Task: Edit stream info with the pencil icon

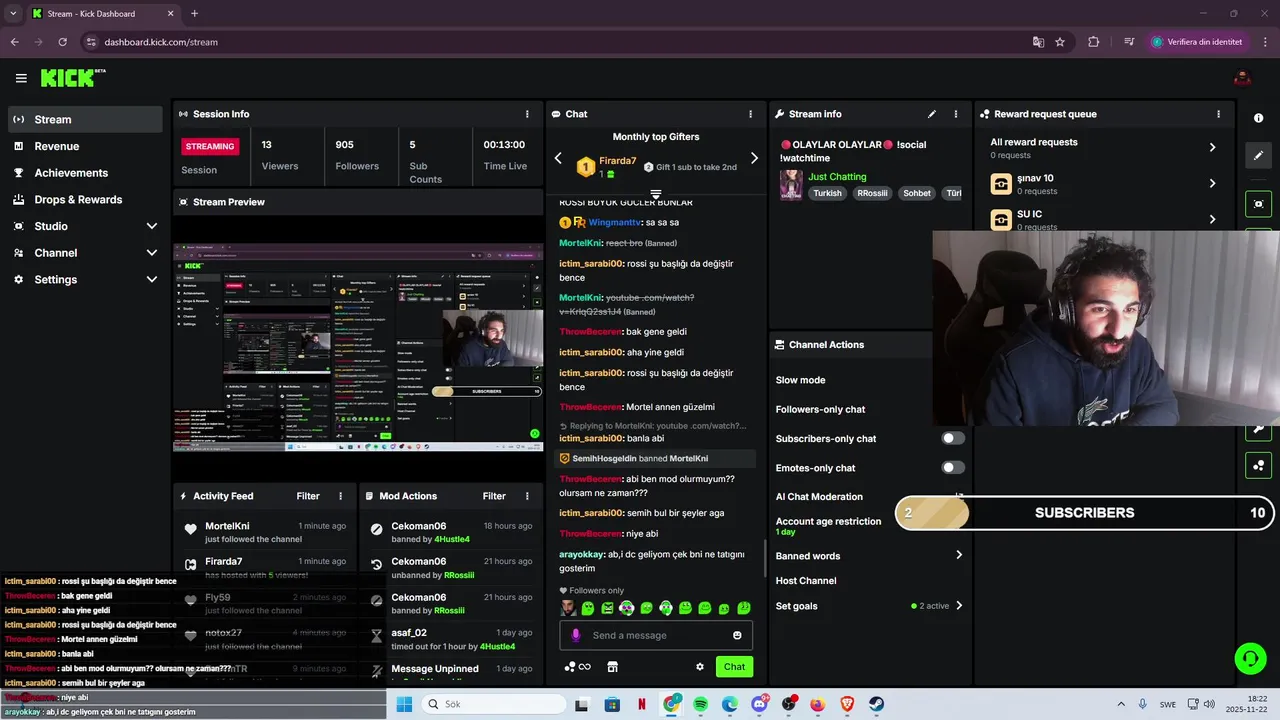Action: click(932, 114)
